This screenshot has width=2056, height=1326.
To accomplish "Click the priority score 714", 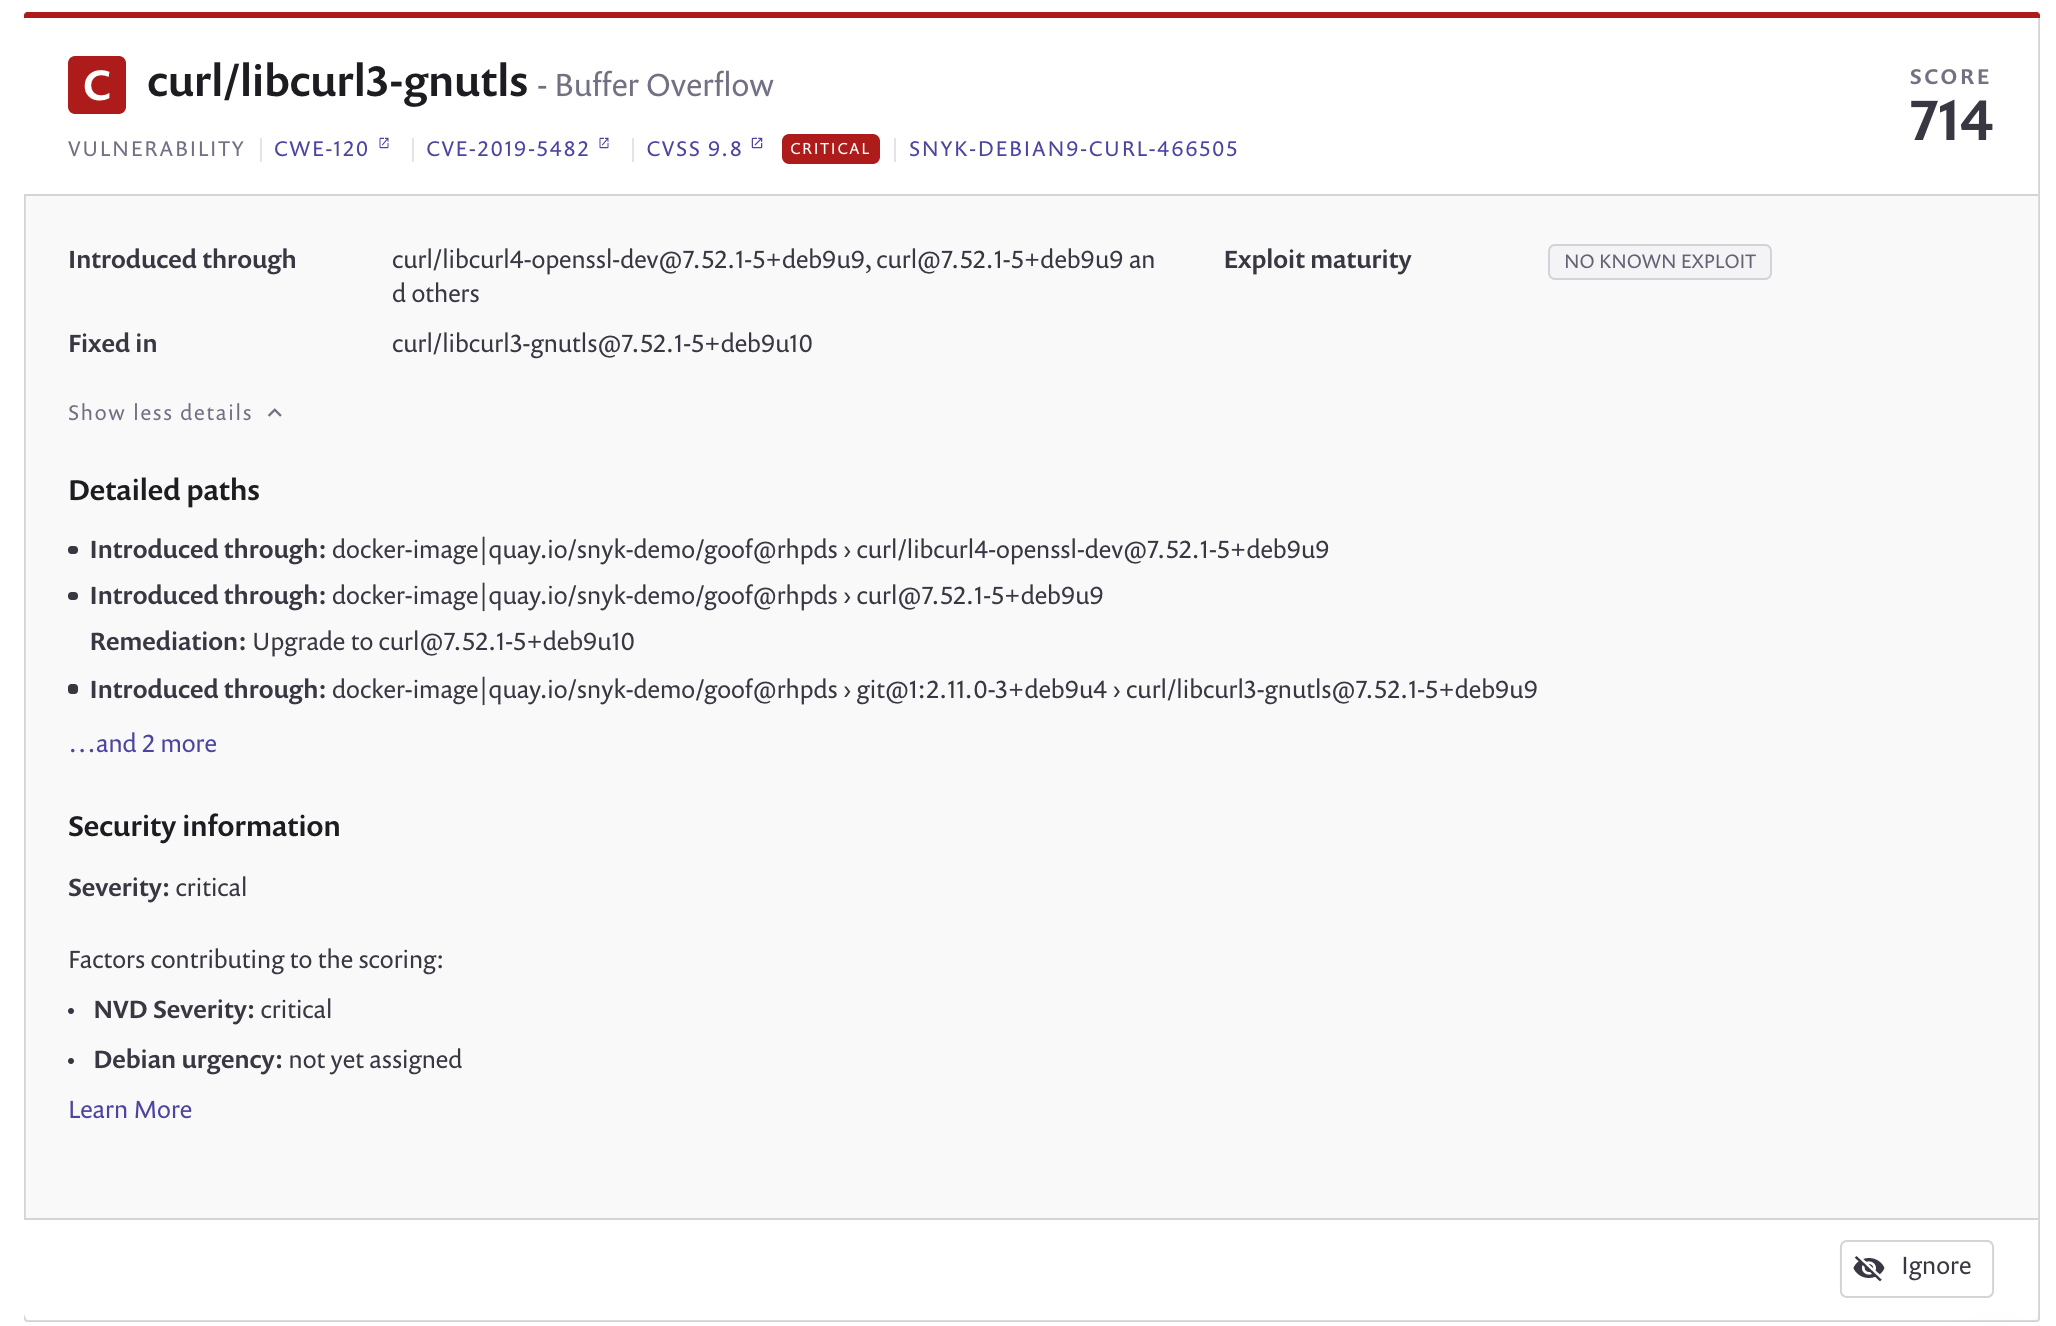I will click(x=1950, y=121).
